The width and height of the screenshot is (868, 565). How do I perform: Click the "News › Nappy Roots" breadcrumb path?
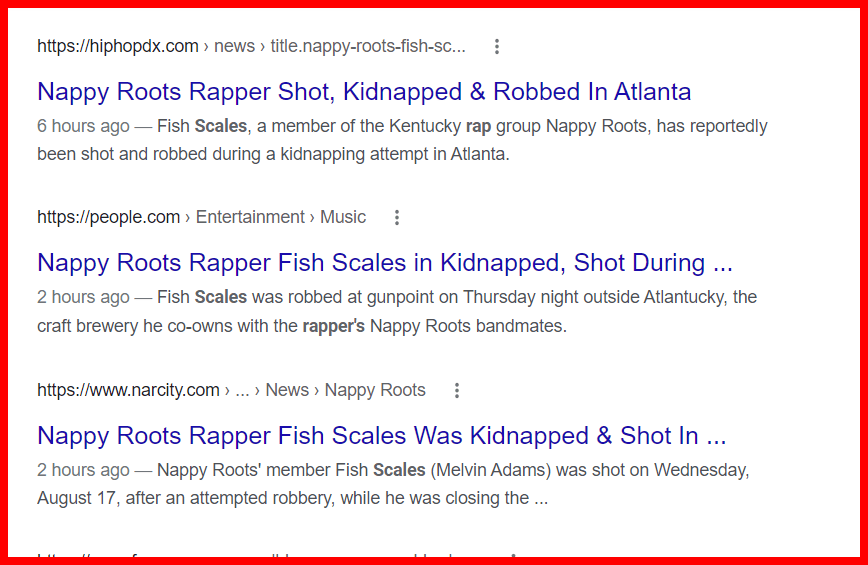(345, 390)
